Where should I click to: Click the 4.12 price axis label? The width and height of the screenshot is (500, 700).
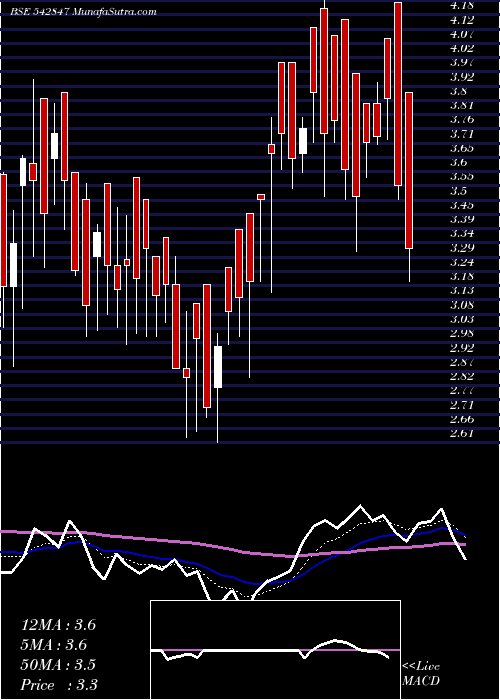click(x=462, y=20)
